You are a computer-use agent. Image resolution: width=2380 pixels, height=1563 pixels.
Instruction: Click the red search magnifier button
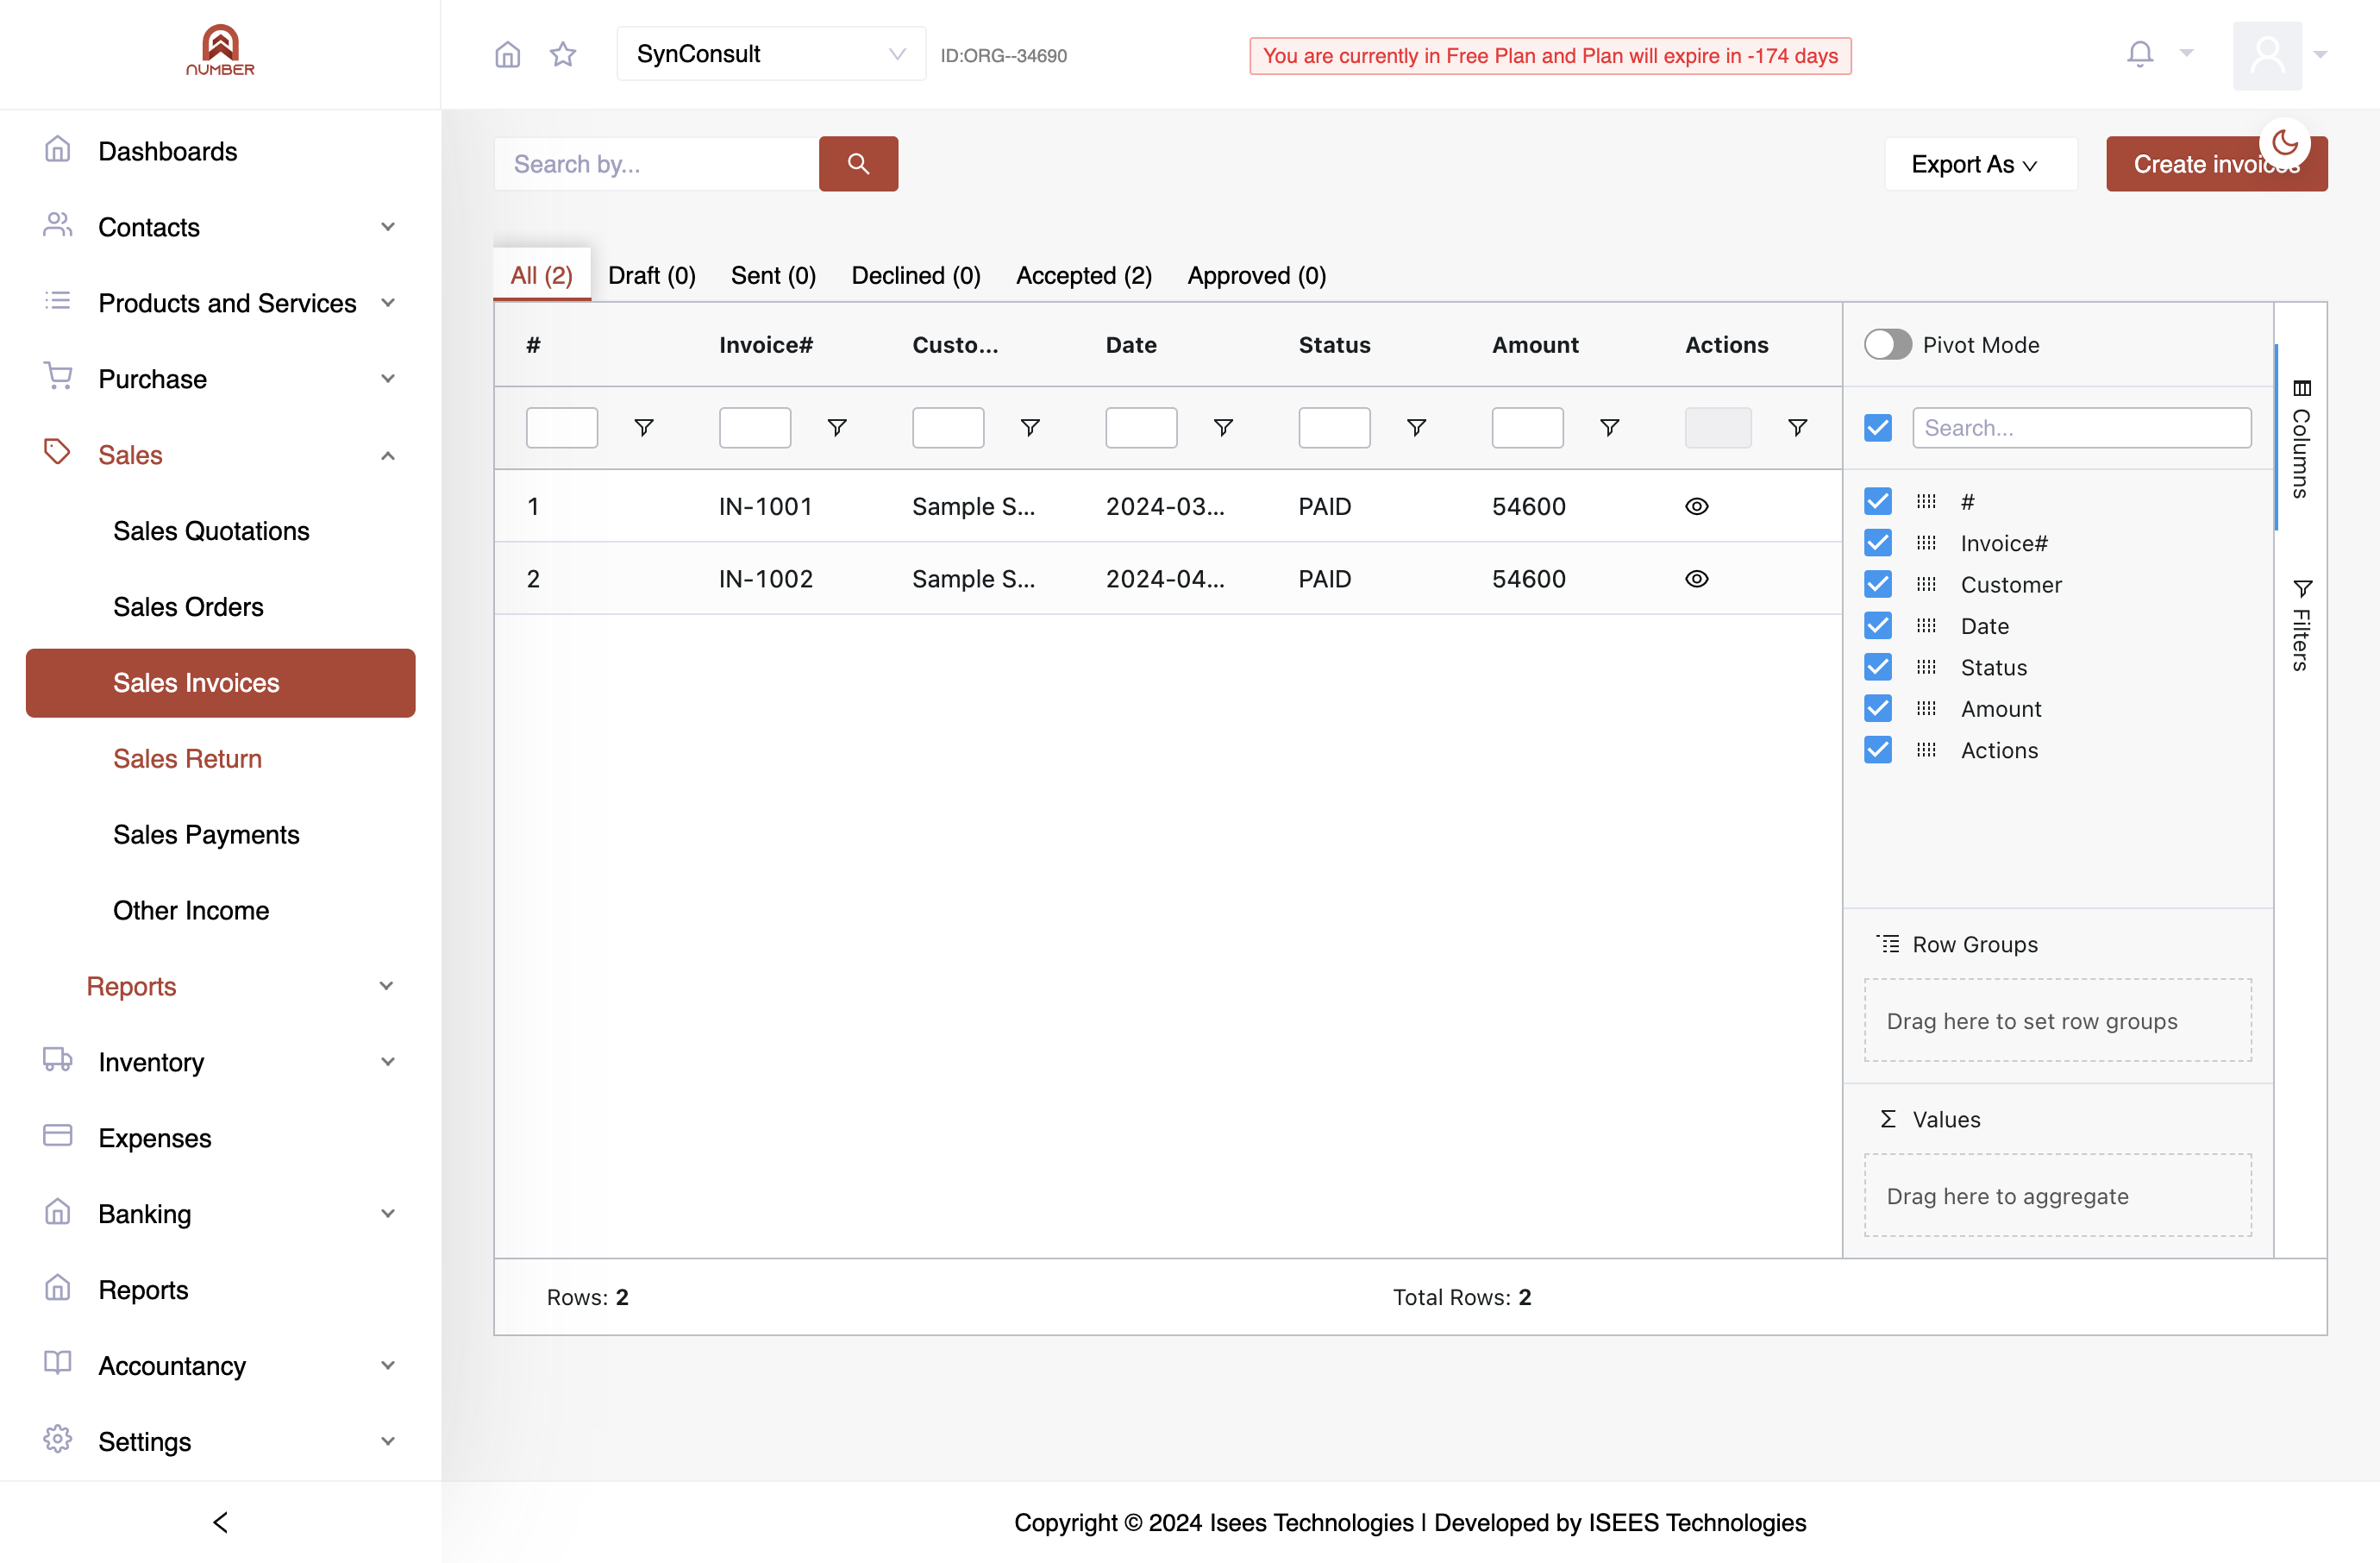coord(858,164)
